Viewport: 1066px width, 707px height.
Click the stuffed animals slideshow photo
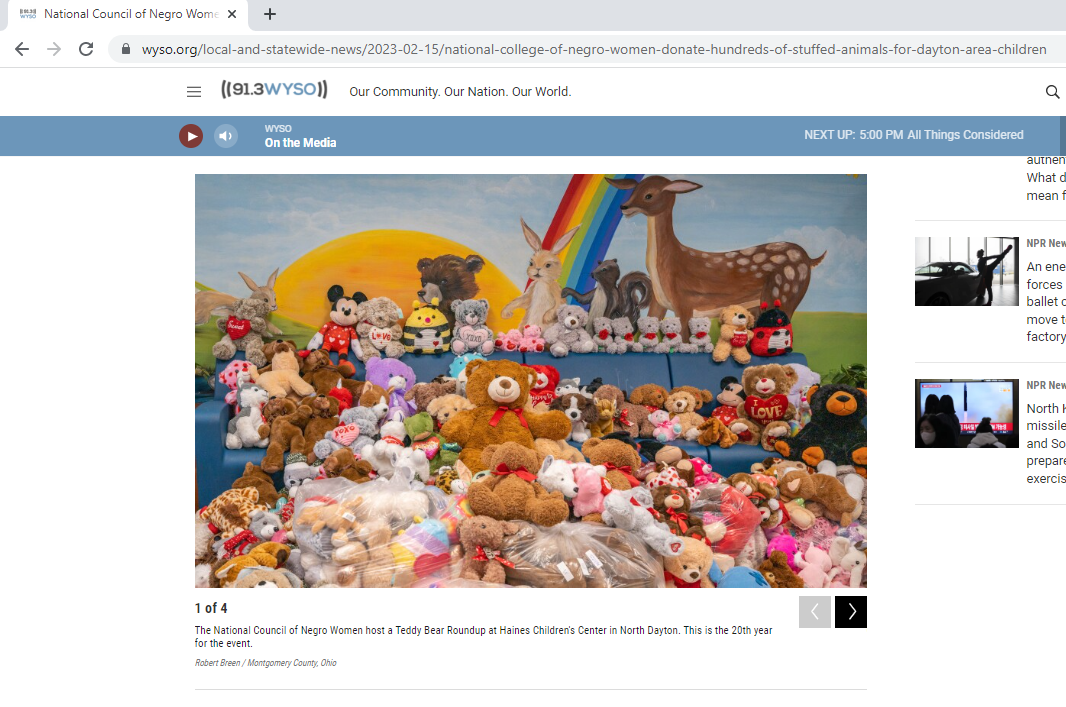(x=530, y=380)
